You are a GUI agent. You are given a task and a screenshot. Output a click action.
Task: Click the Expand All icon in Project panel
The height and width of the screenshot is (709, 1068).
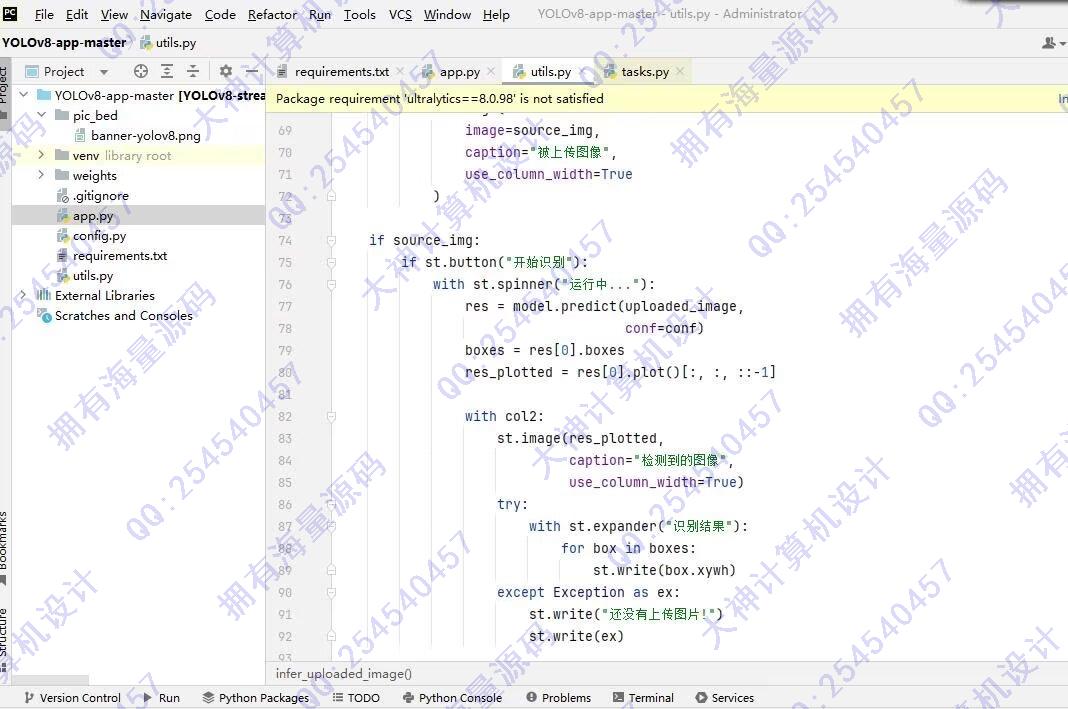pos(167,71)
